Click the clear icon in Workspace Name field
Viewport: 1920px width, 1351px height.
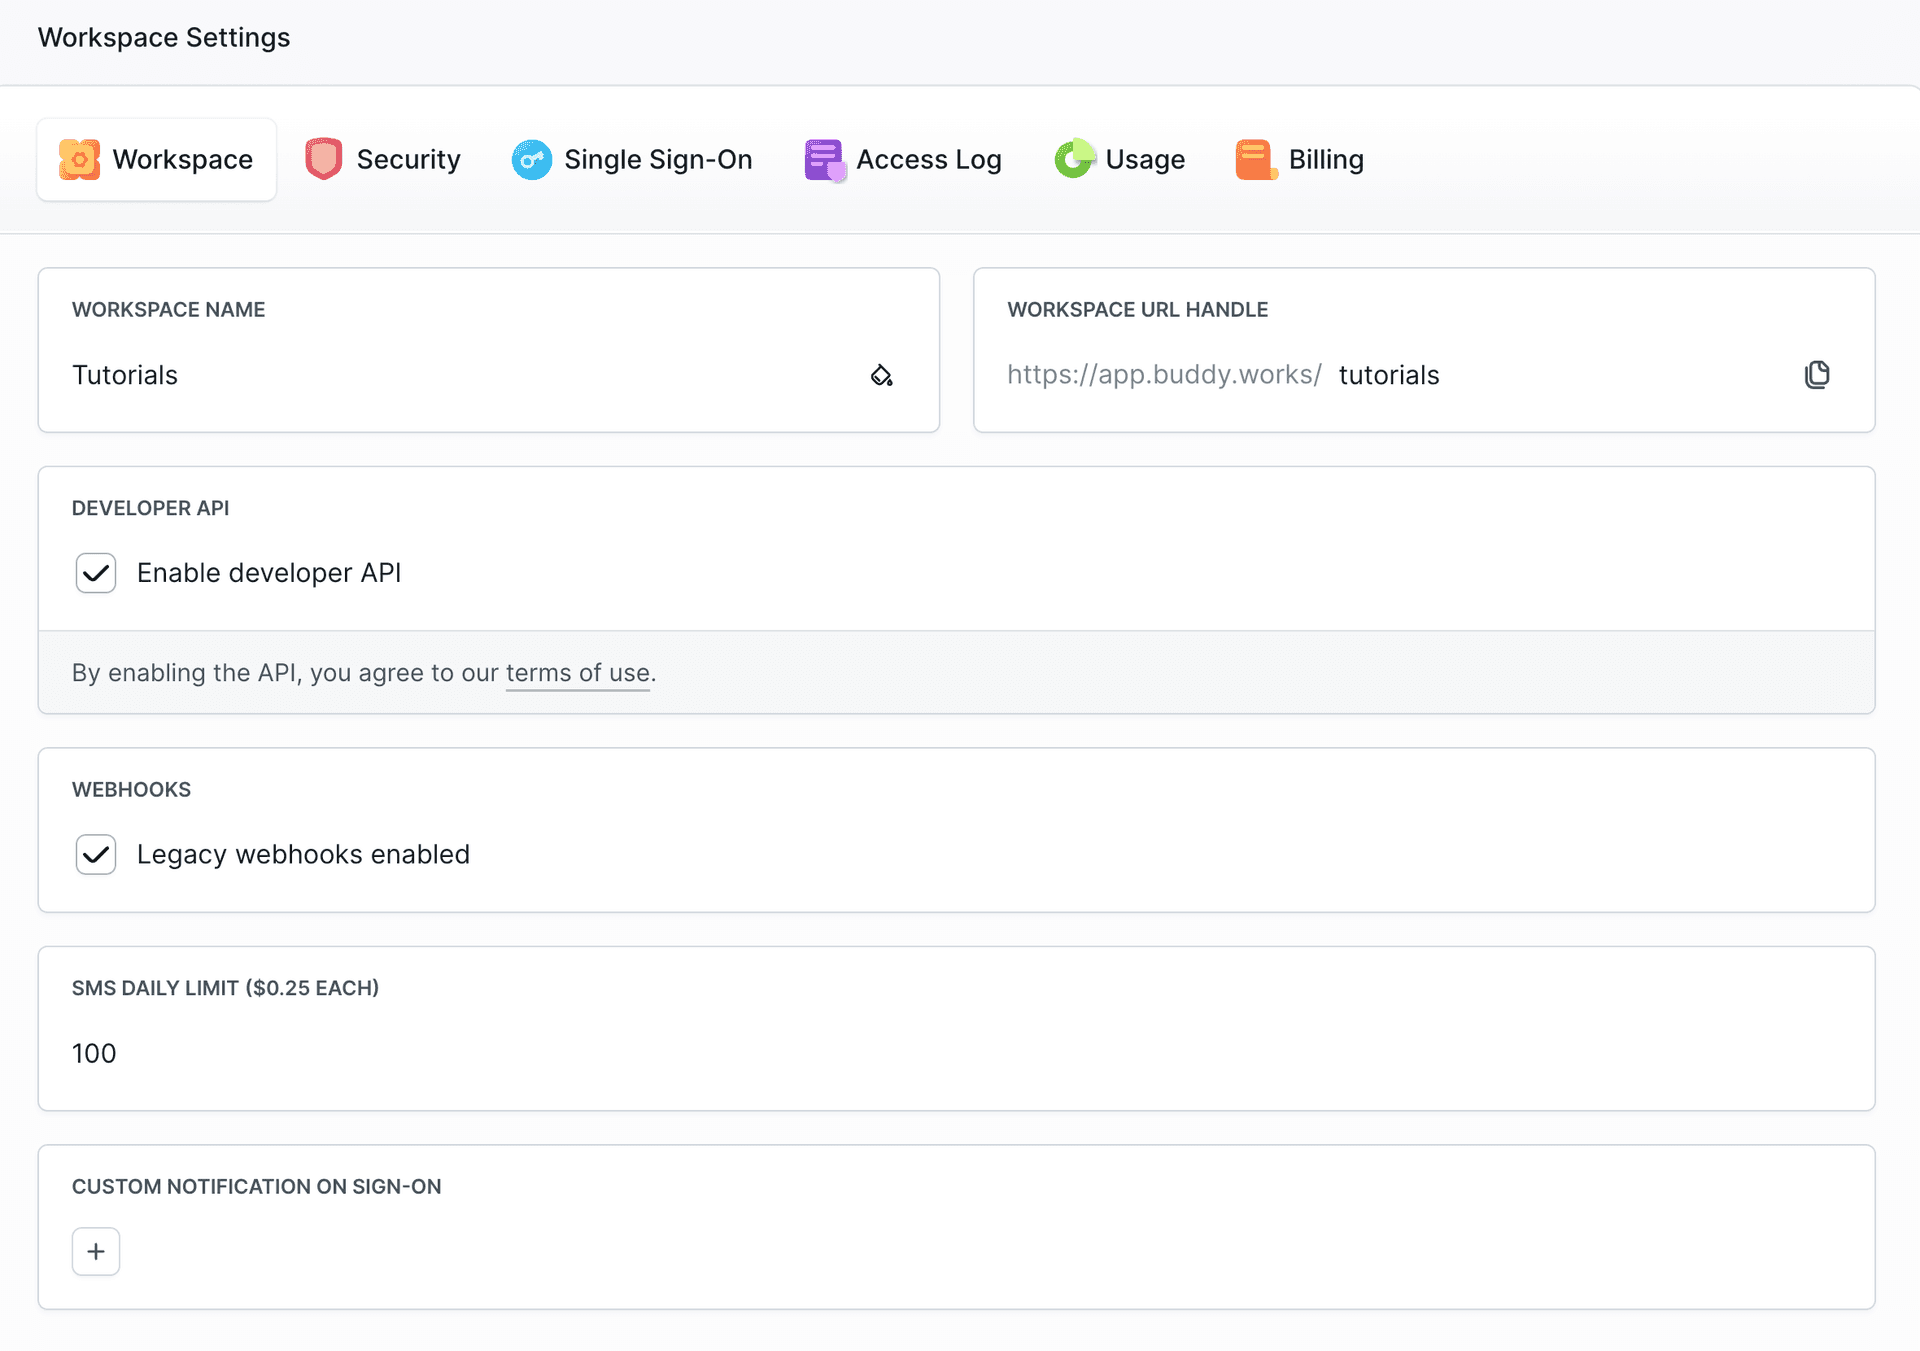[x=881, y=375]
